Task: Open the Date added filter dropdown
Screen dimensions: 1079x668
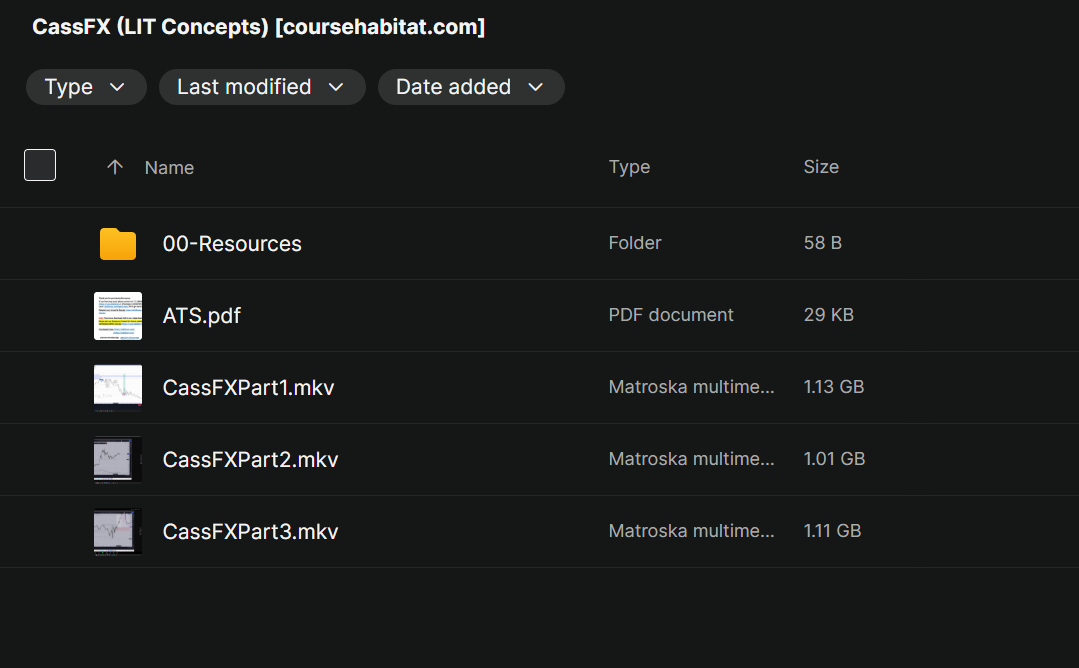Action: pos(470,87)
